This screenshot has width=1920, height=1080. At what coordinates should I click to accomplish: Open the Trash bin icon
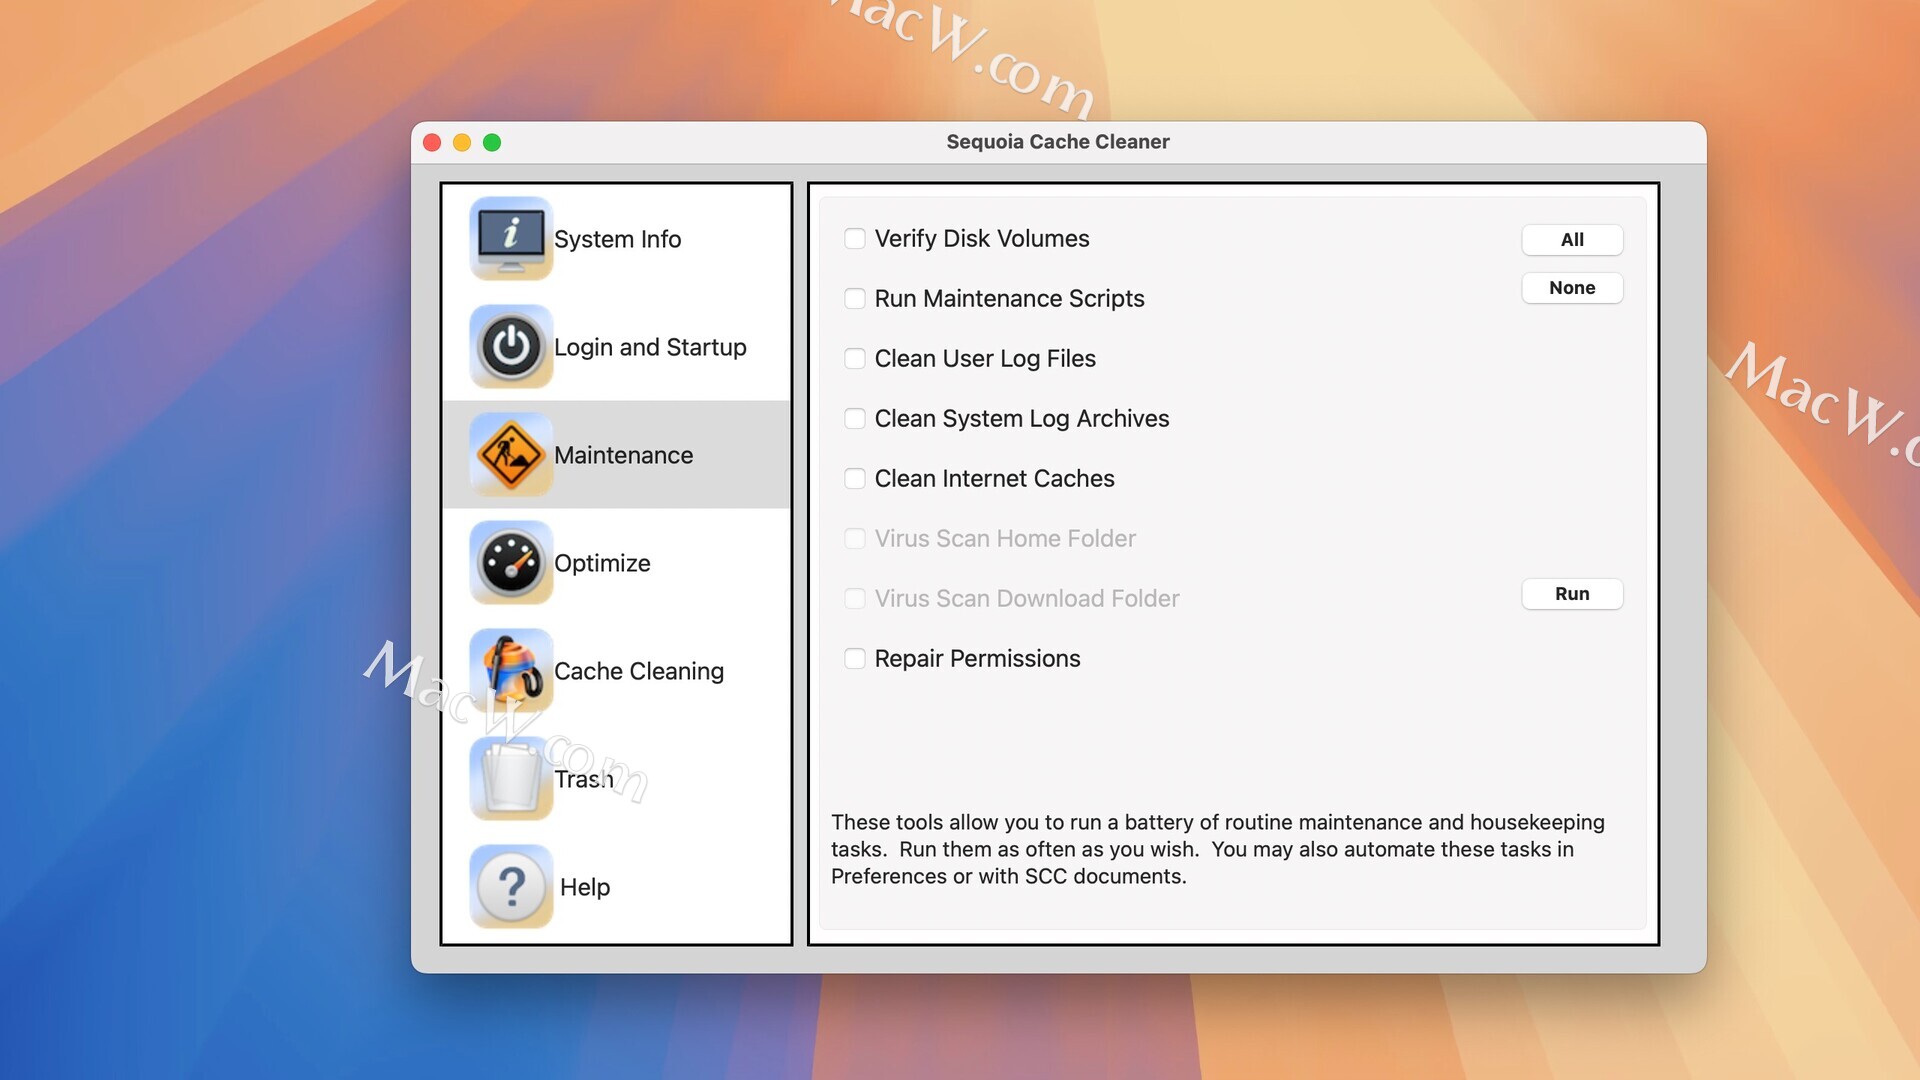click(x=511, y=778)
